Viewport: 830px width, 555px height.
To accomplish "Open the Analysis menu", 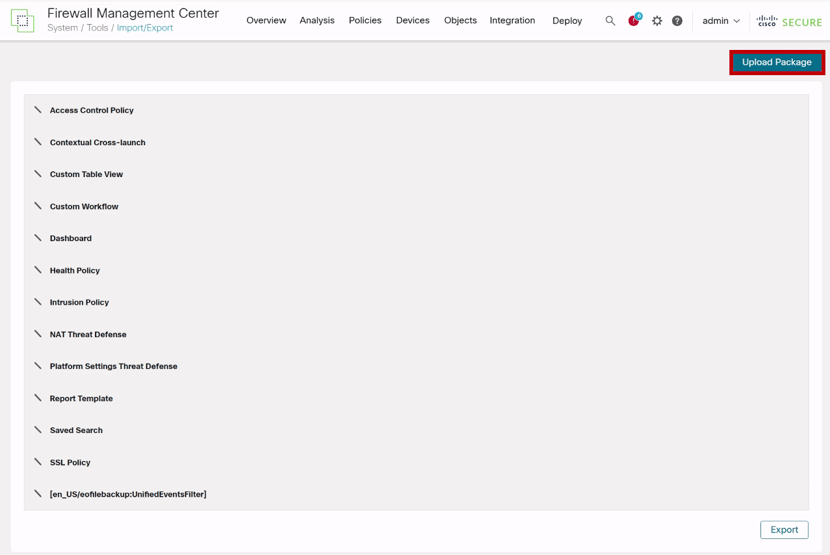I will tap(317, 20).
